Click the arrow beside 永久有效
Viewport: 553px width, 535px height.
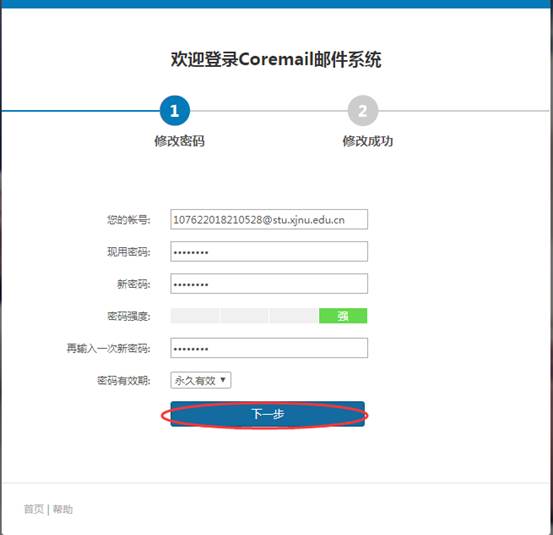pyautogui.click(x=223, y=380)
